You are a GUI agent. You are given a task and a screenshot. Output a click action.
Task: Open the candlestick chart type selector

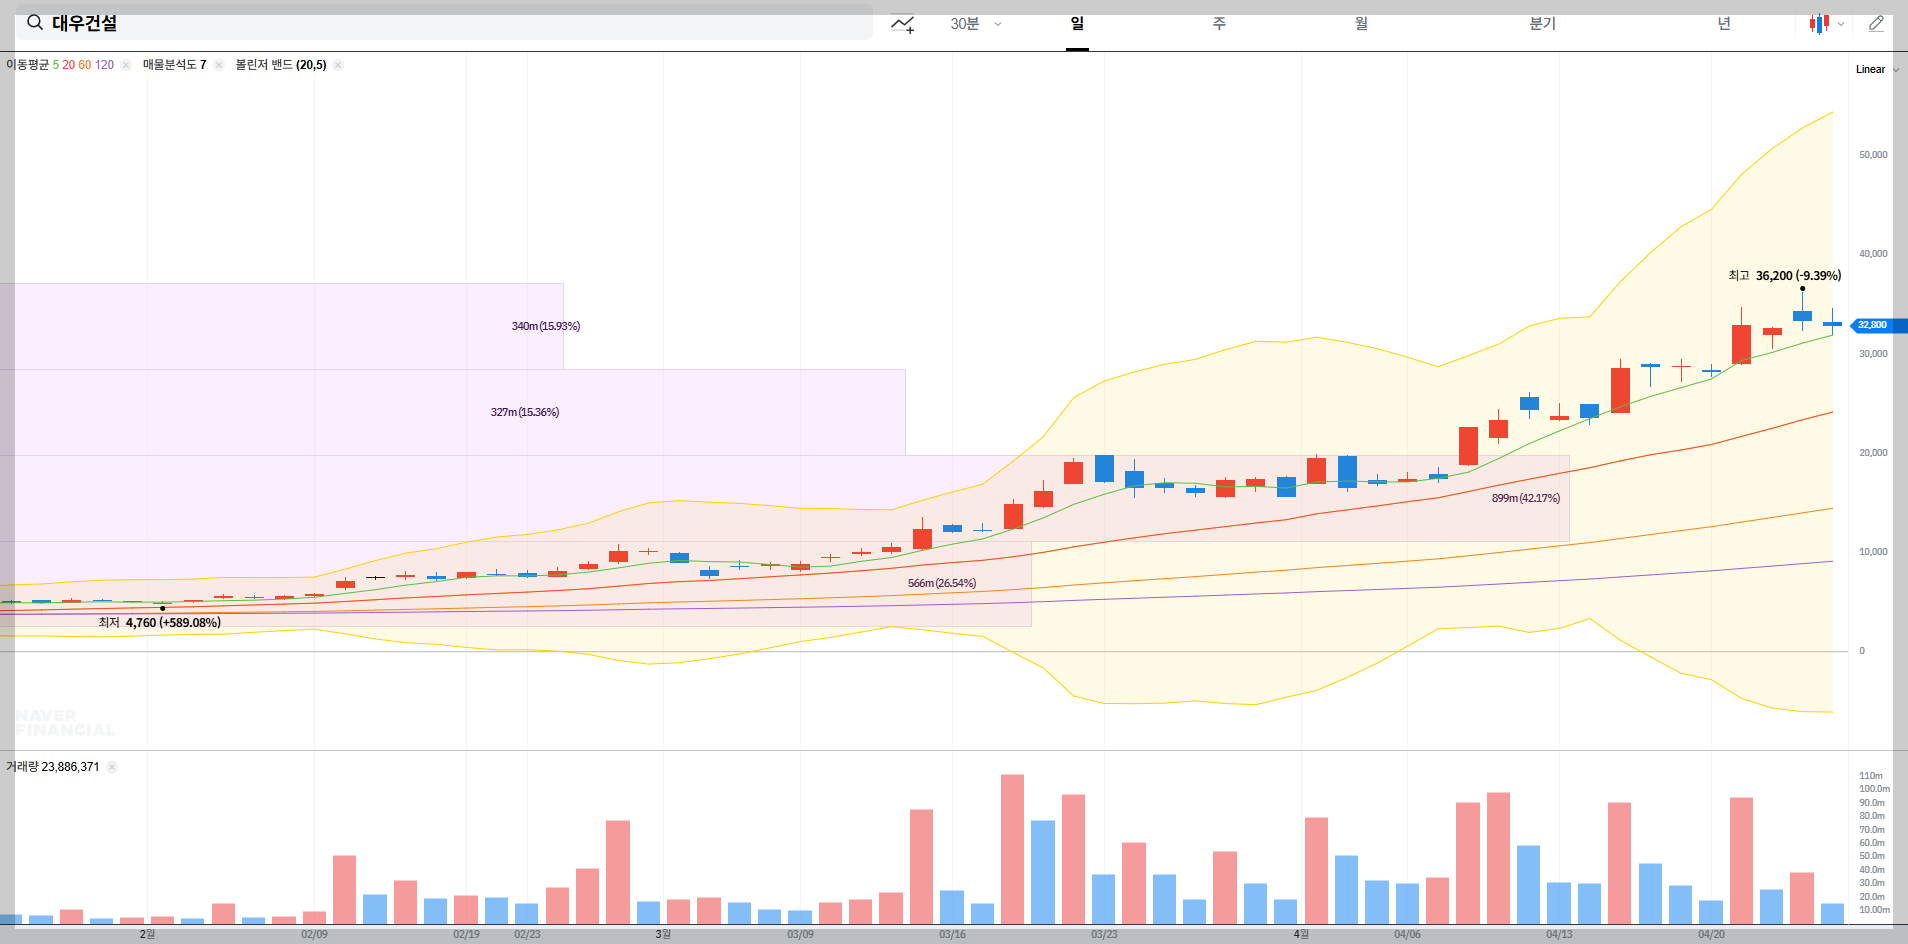click(x=1826, y=24)
